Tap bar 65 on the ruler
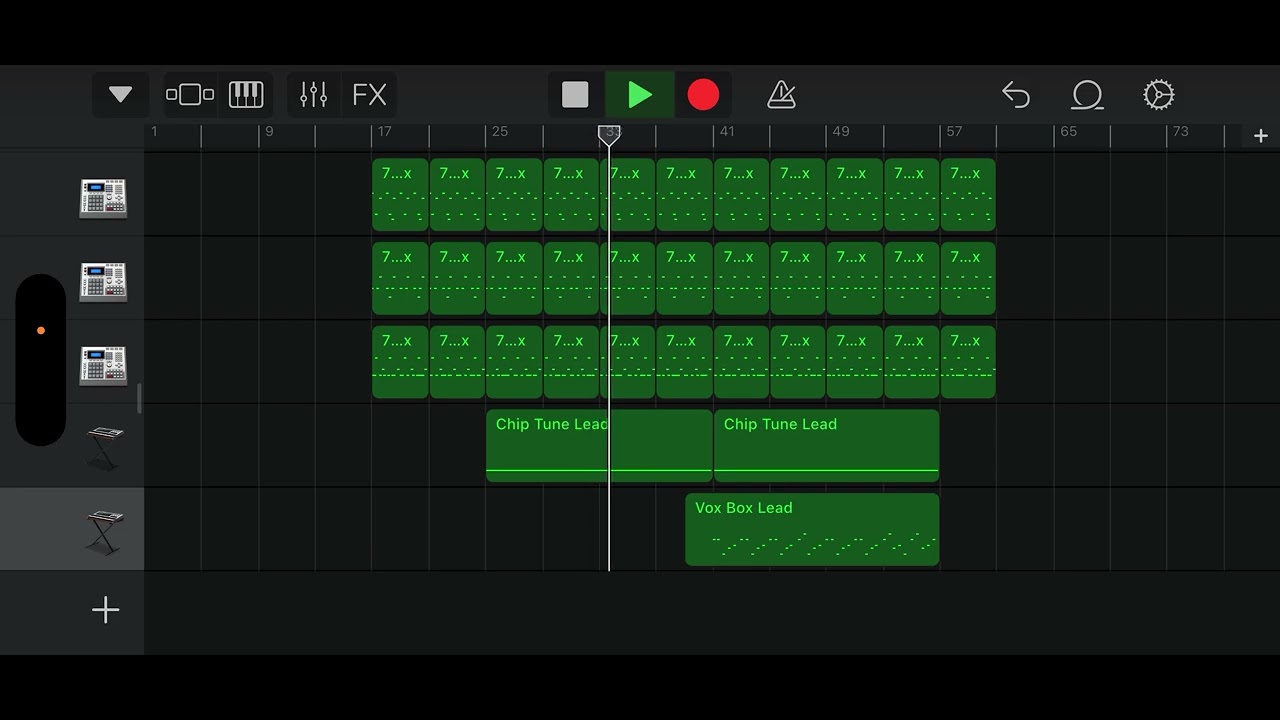The width and height of the screenshot is (1280, 720). pos(1068,131)
